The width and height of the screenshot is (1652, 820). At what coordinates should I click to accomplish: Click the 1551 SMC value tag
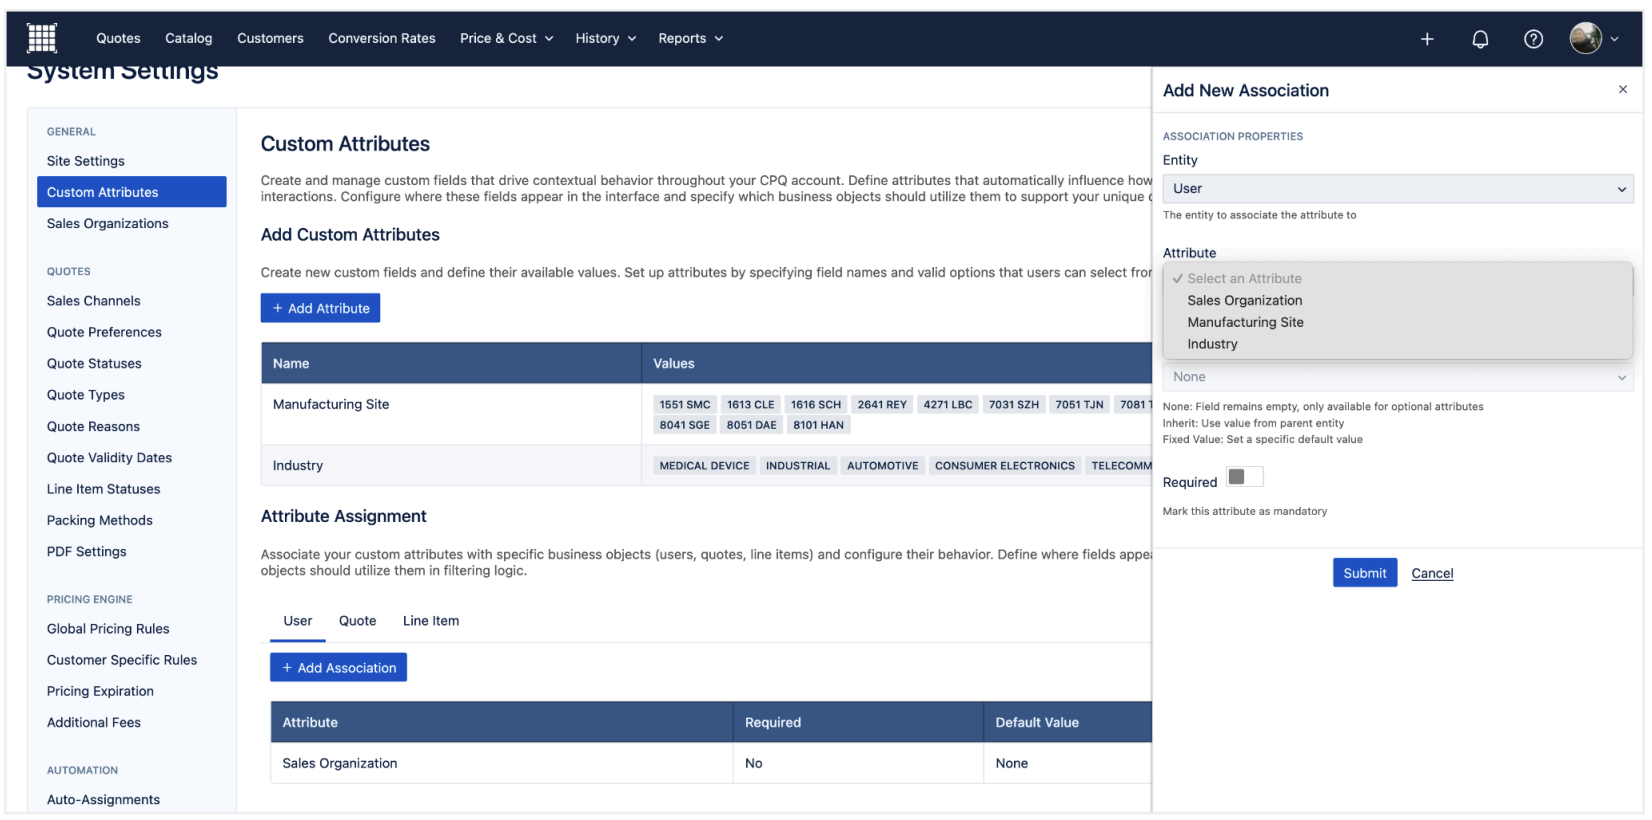pos(685,405)
